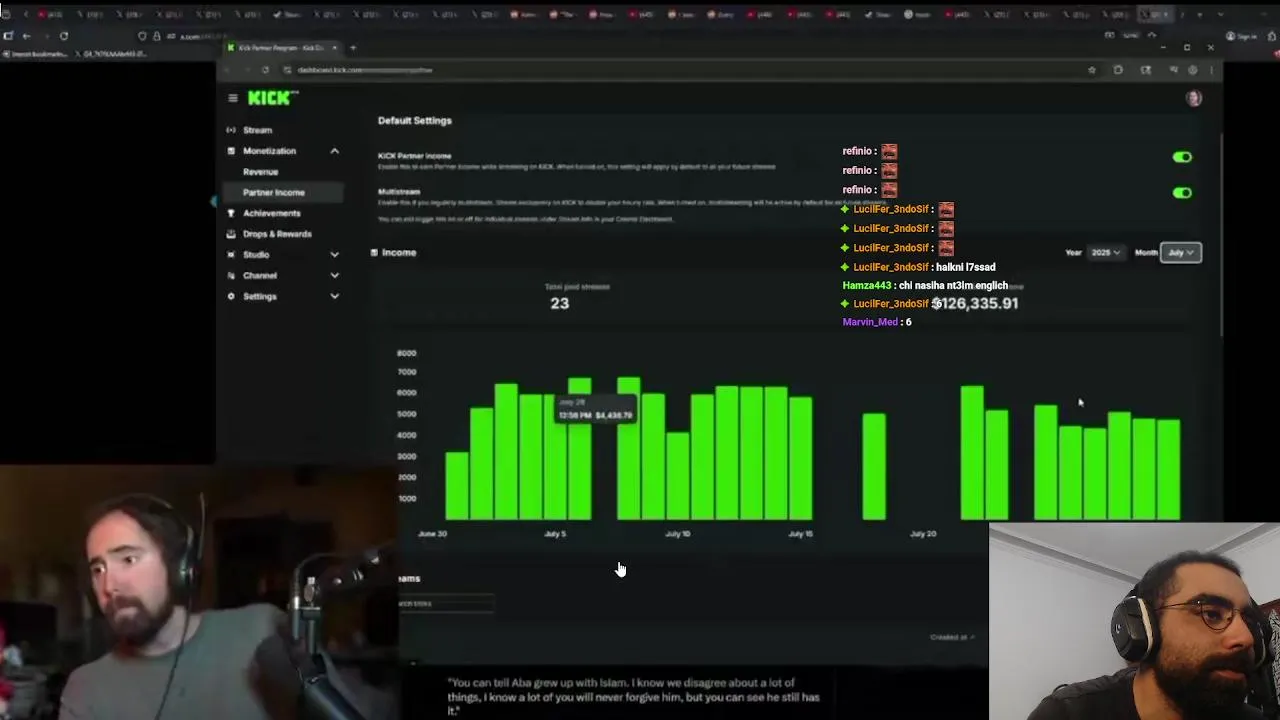The height and width of the screenshot is (720, 1280).
Task: Click the Total paid streams value 23
Action: (560, 304)
